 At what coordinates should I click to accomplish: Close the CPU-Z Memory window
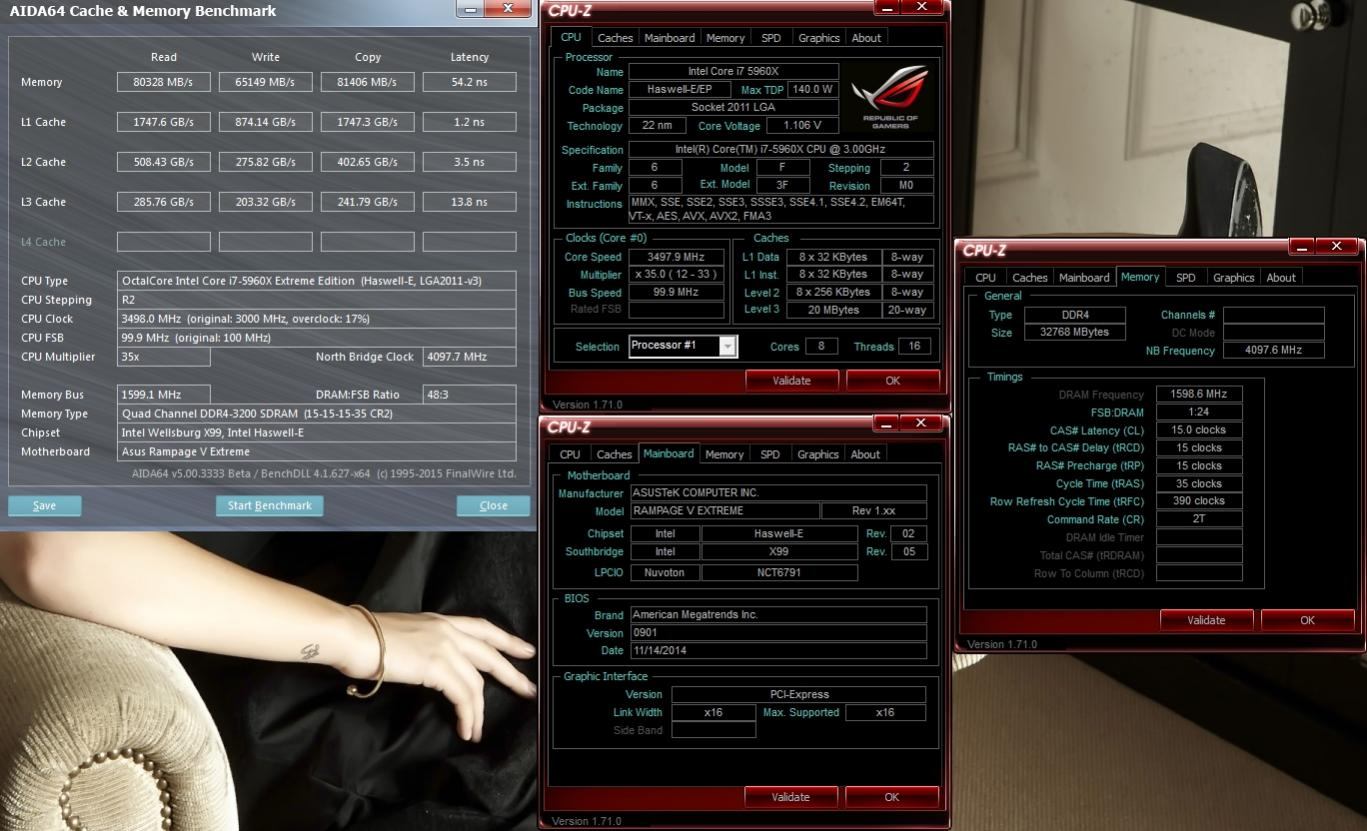click(1336, 246)
